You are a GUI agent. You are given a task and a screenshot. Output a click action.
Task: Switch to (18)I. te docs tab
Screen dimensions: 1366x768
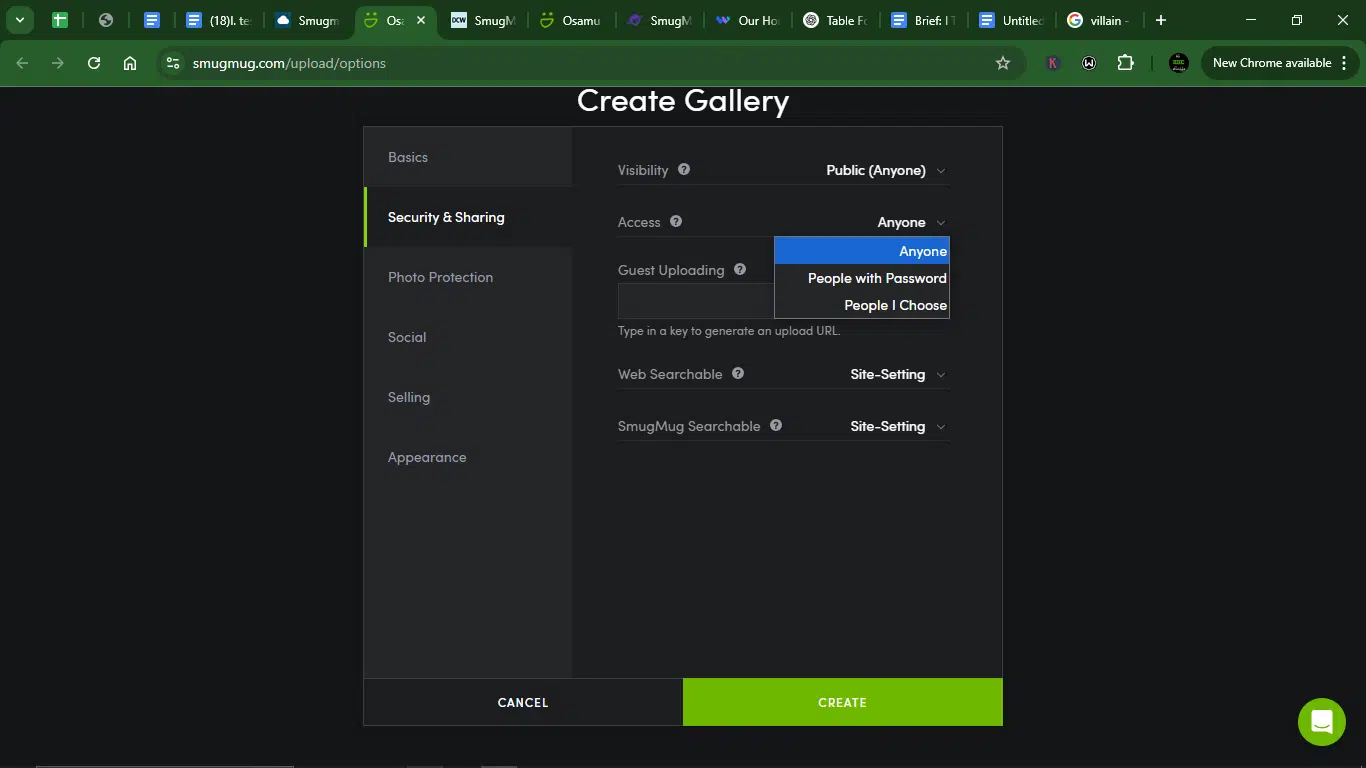(220, 20)
